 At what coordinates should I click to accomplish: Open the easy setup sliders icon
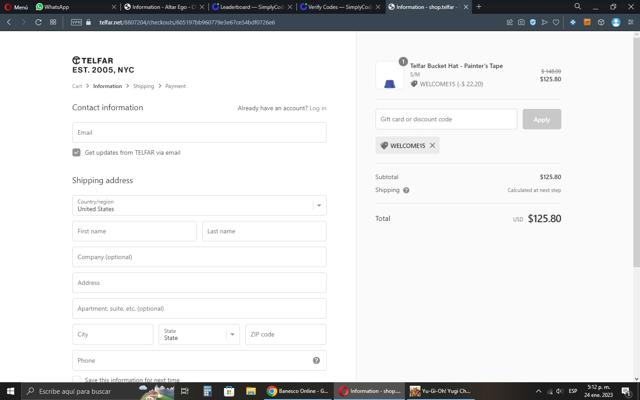(x=631, y=22)
